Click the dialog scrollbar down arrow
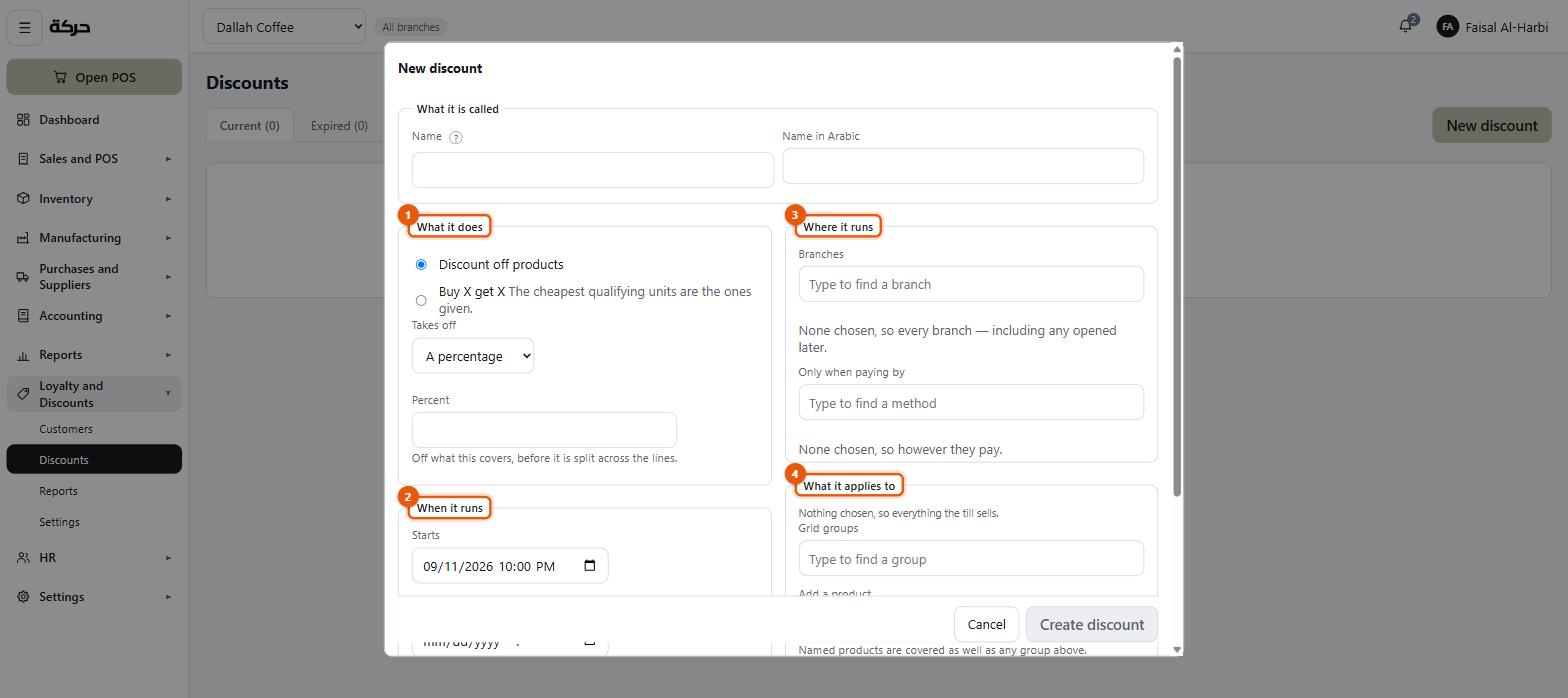The width and height of the screenshot is (1568, 698). (1177, 650)
